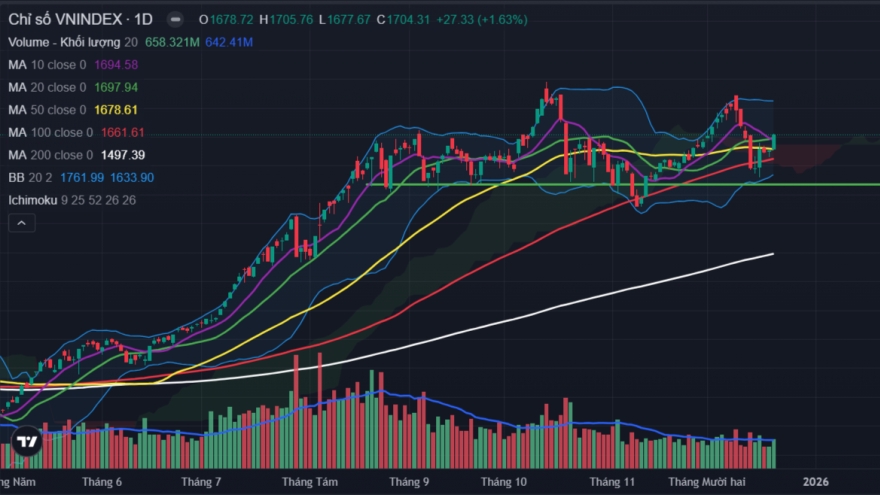Image resolution: width=880 pixels, height=495 pixels.
Task: Click the 2026 label on time axis
Action: pyautogui.click(x=816, y=481)
